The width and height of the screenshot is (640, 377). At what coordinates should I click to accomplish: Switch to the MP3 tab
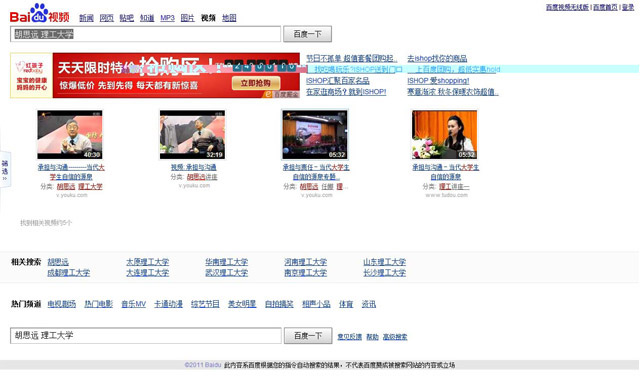coord(167,18)
